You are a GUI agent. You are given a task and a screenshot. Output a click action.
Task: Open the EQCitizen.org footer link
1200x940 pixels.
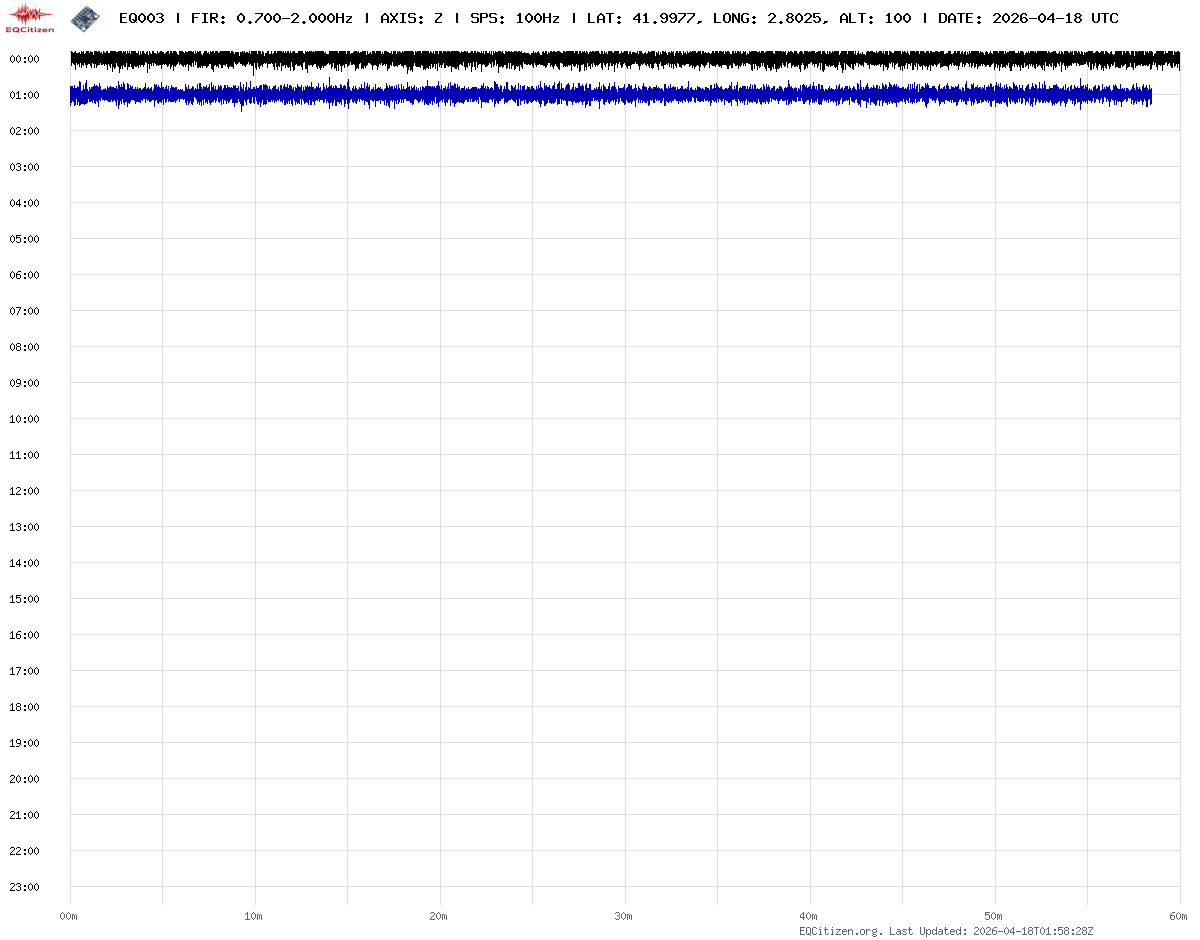[840, 931]
